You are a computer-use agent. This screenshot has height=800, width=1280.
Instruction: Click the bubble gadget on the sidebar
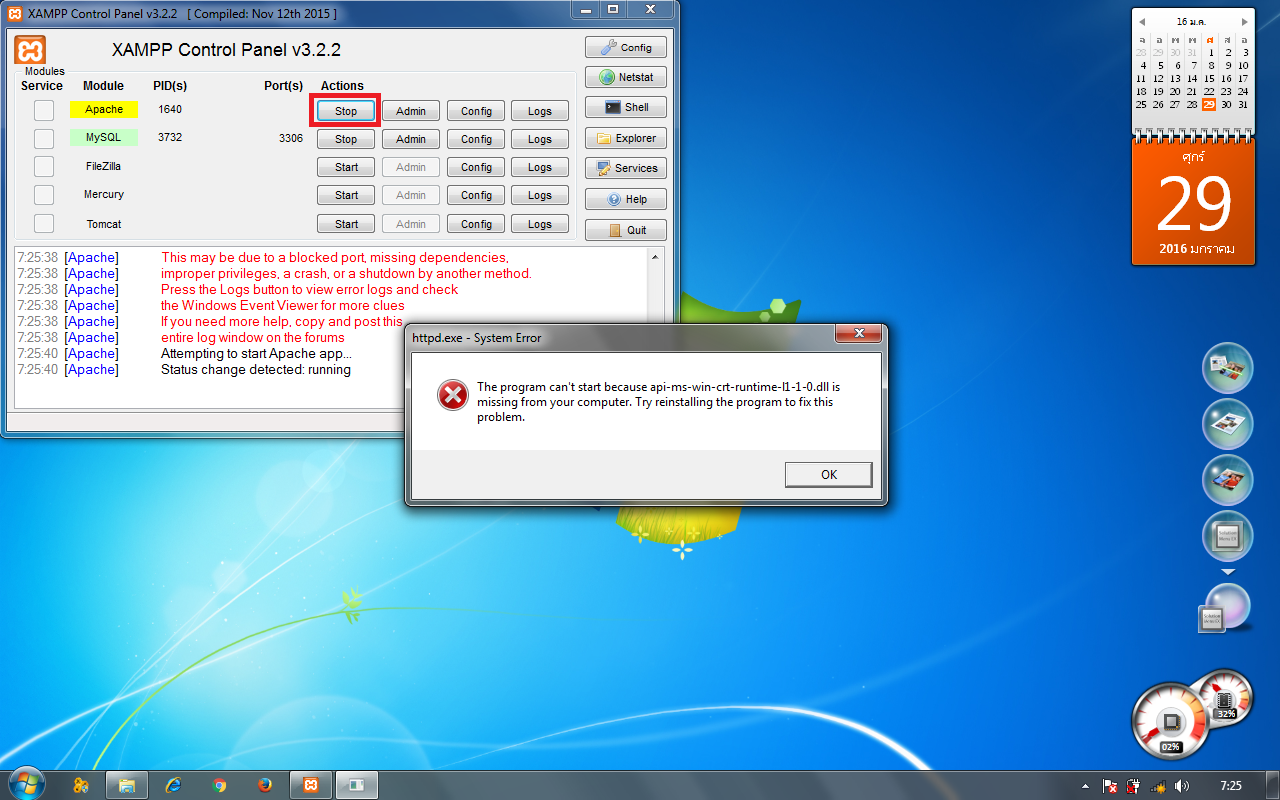pyautogui.click(x=1225, y=608)
